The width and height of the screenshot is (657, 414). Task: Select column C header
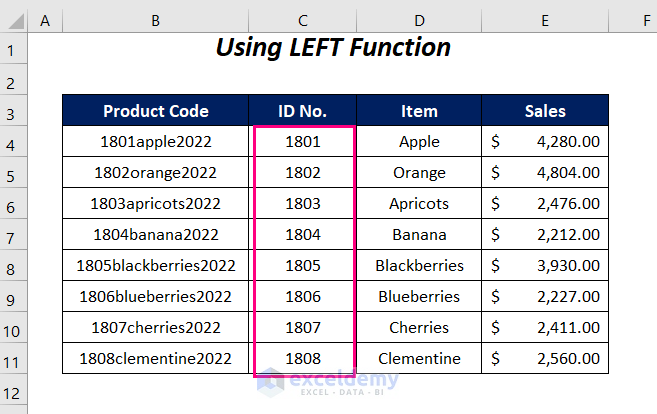tap(302, 19)
